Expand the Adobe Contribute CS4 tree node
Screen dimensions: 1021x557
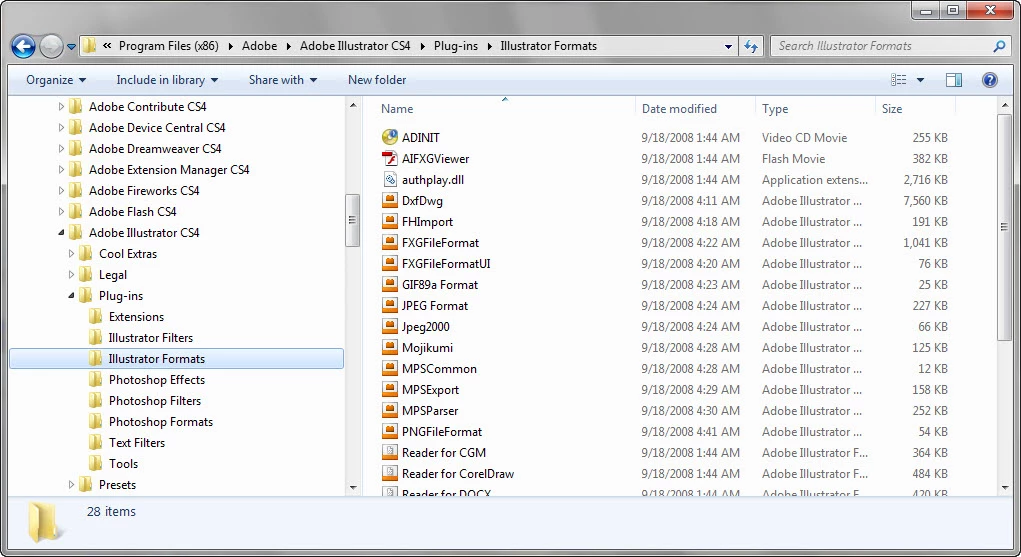click(61, 107)
